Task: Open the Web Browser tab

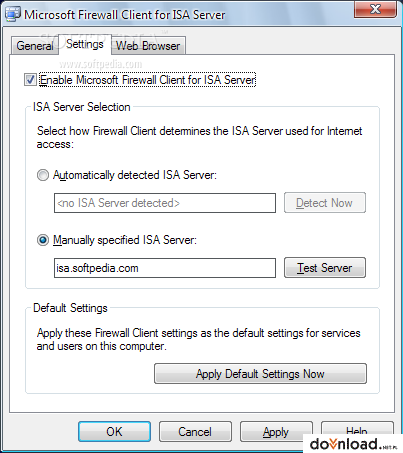Action: (x=148, y=46)
